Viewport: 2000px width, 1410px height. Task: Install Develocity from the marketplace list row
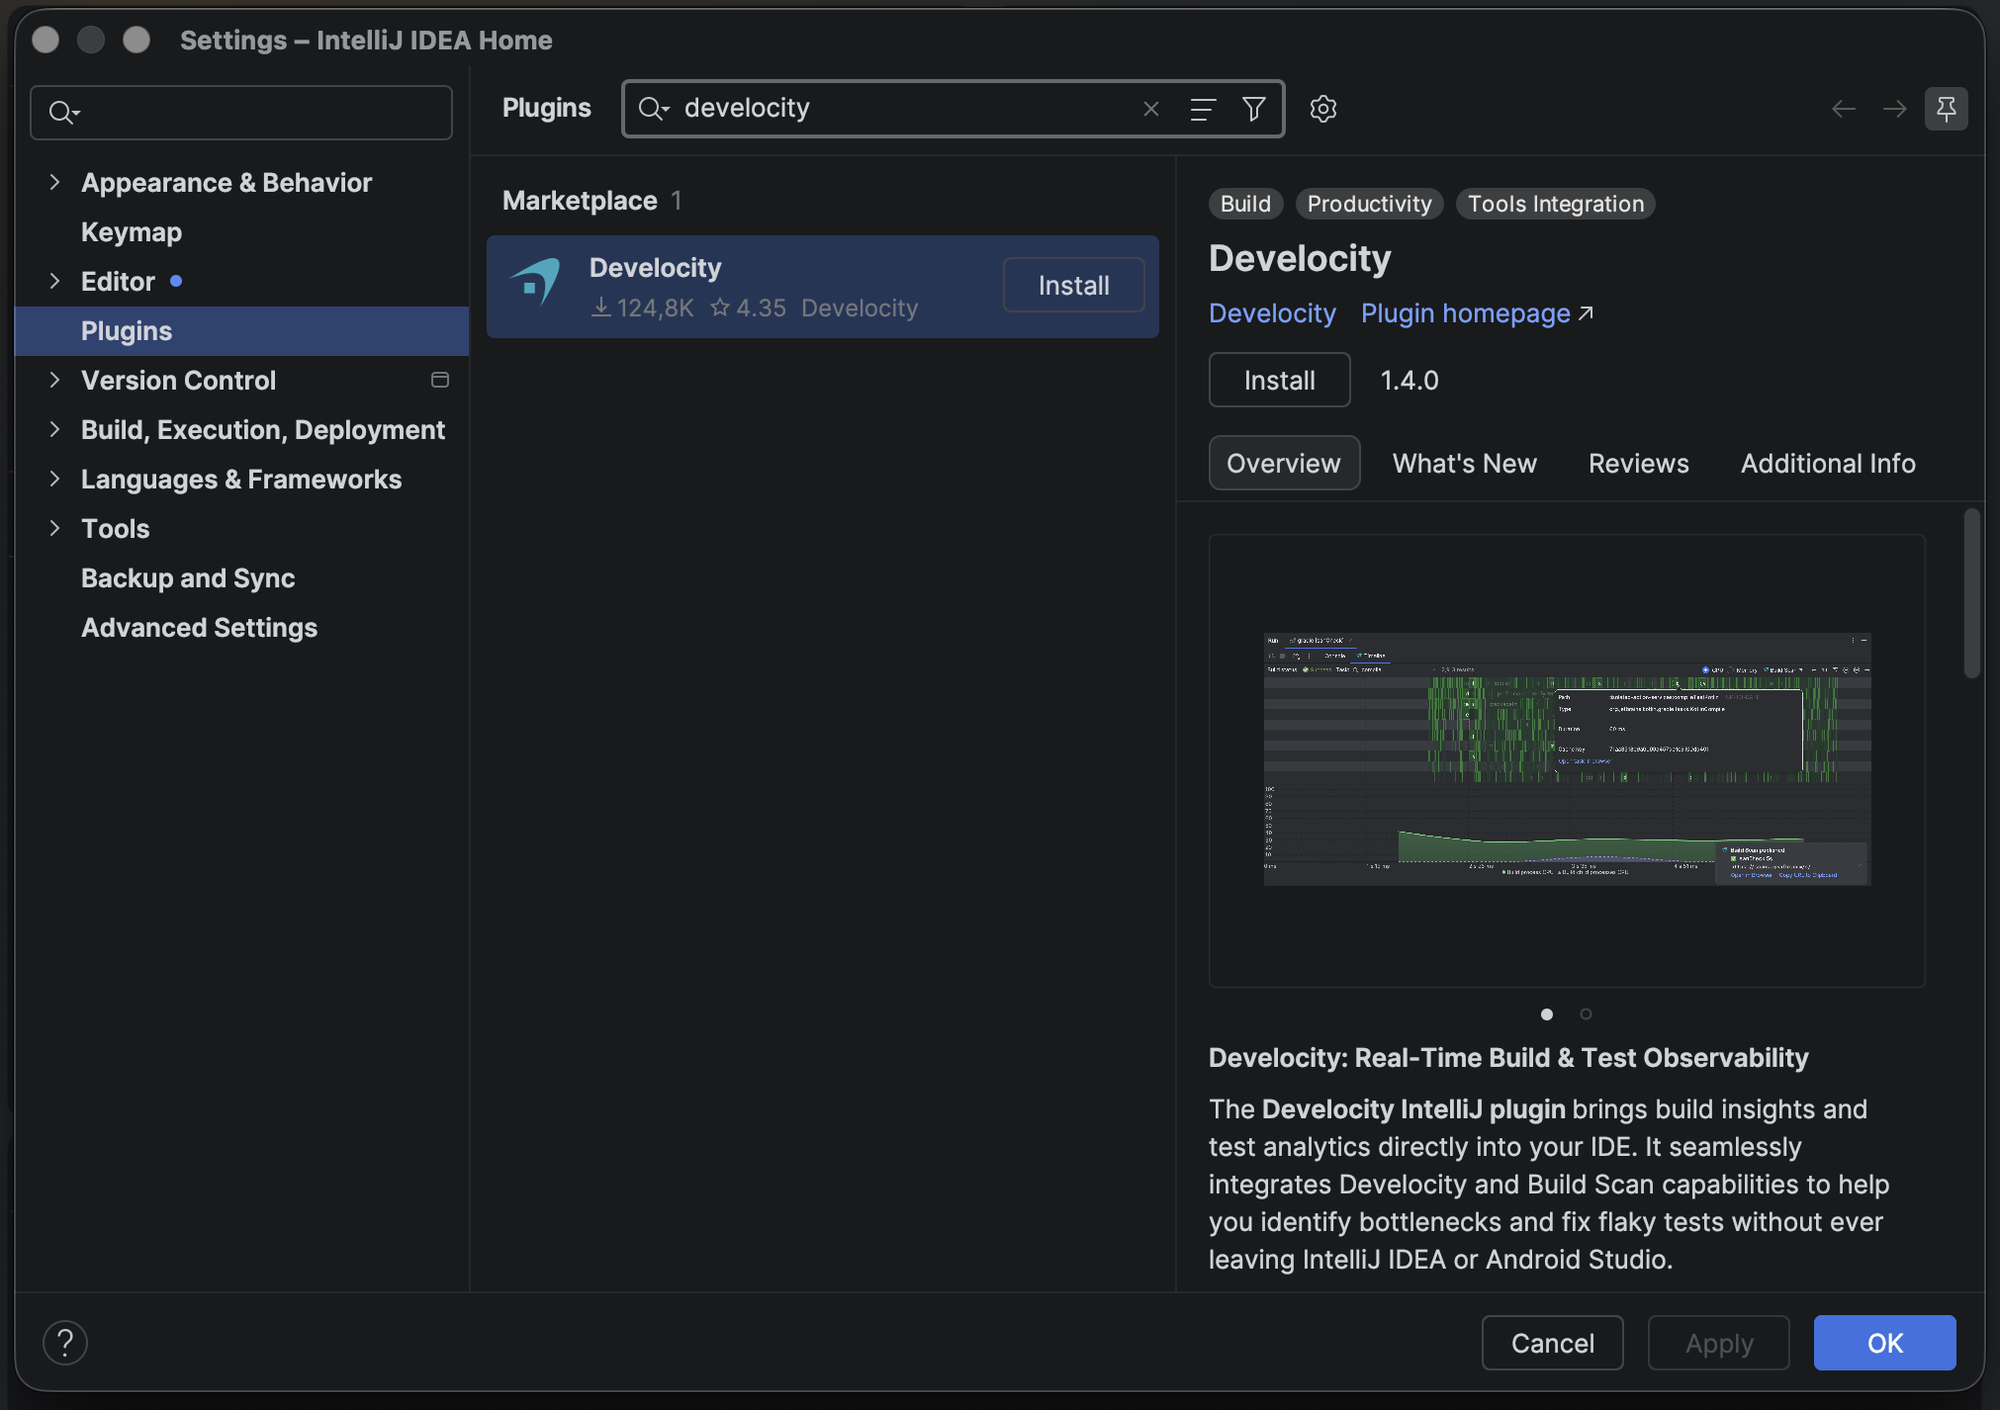pyautogui.click(x=1073, y=285)
